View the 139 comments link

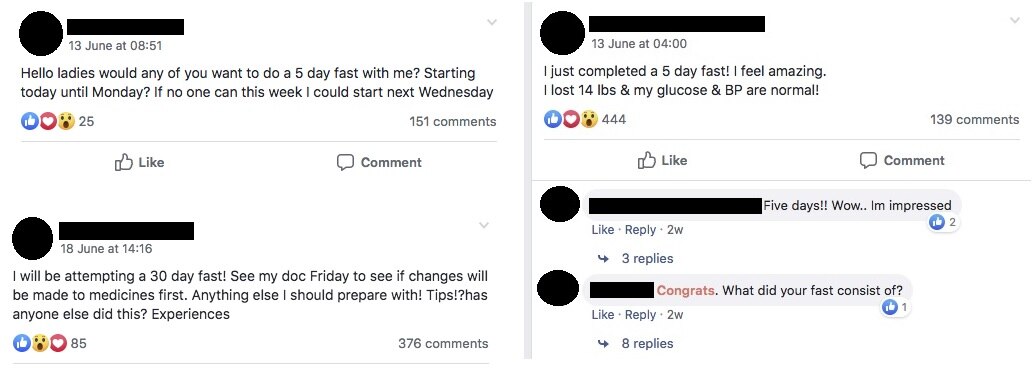[x=975, y=120]
